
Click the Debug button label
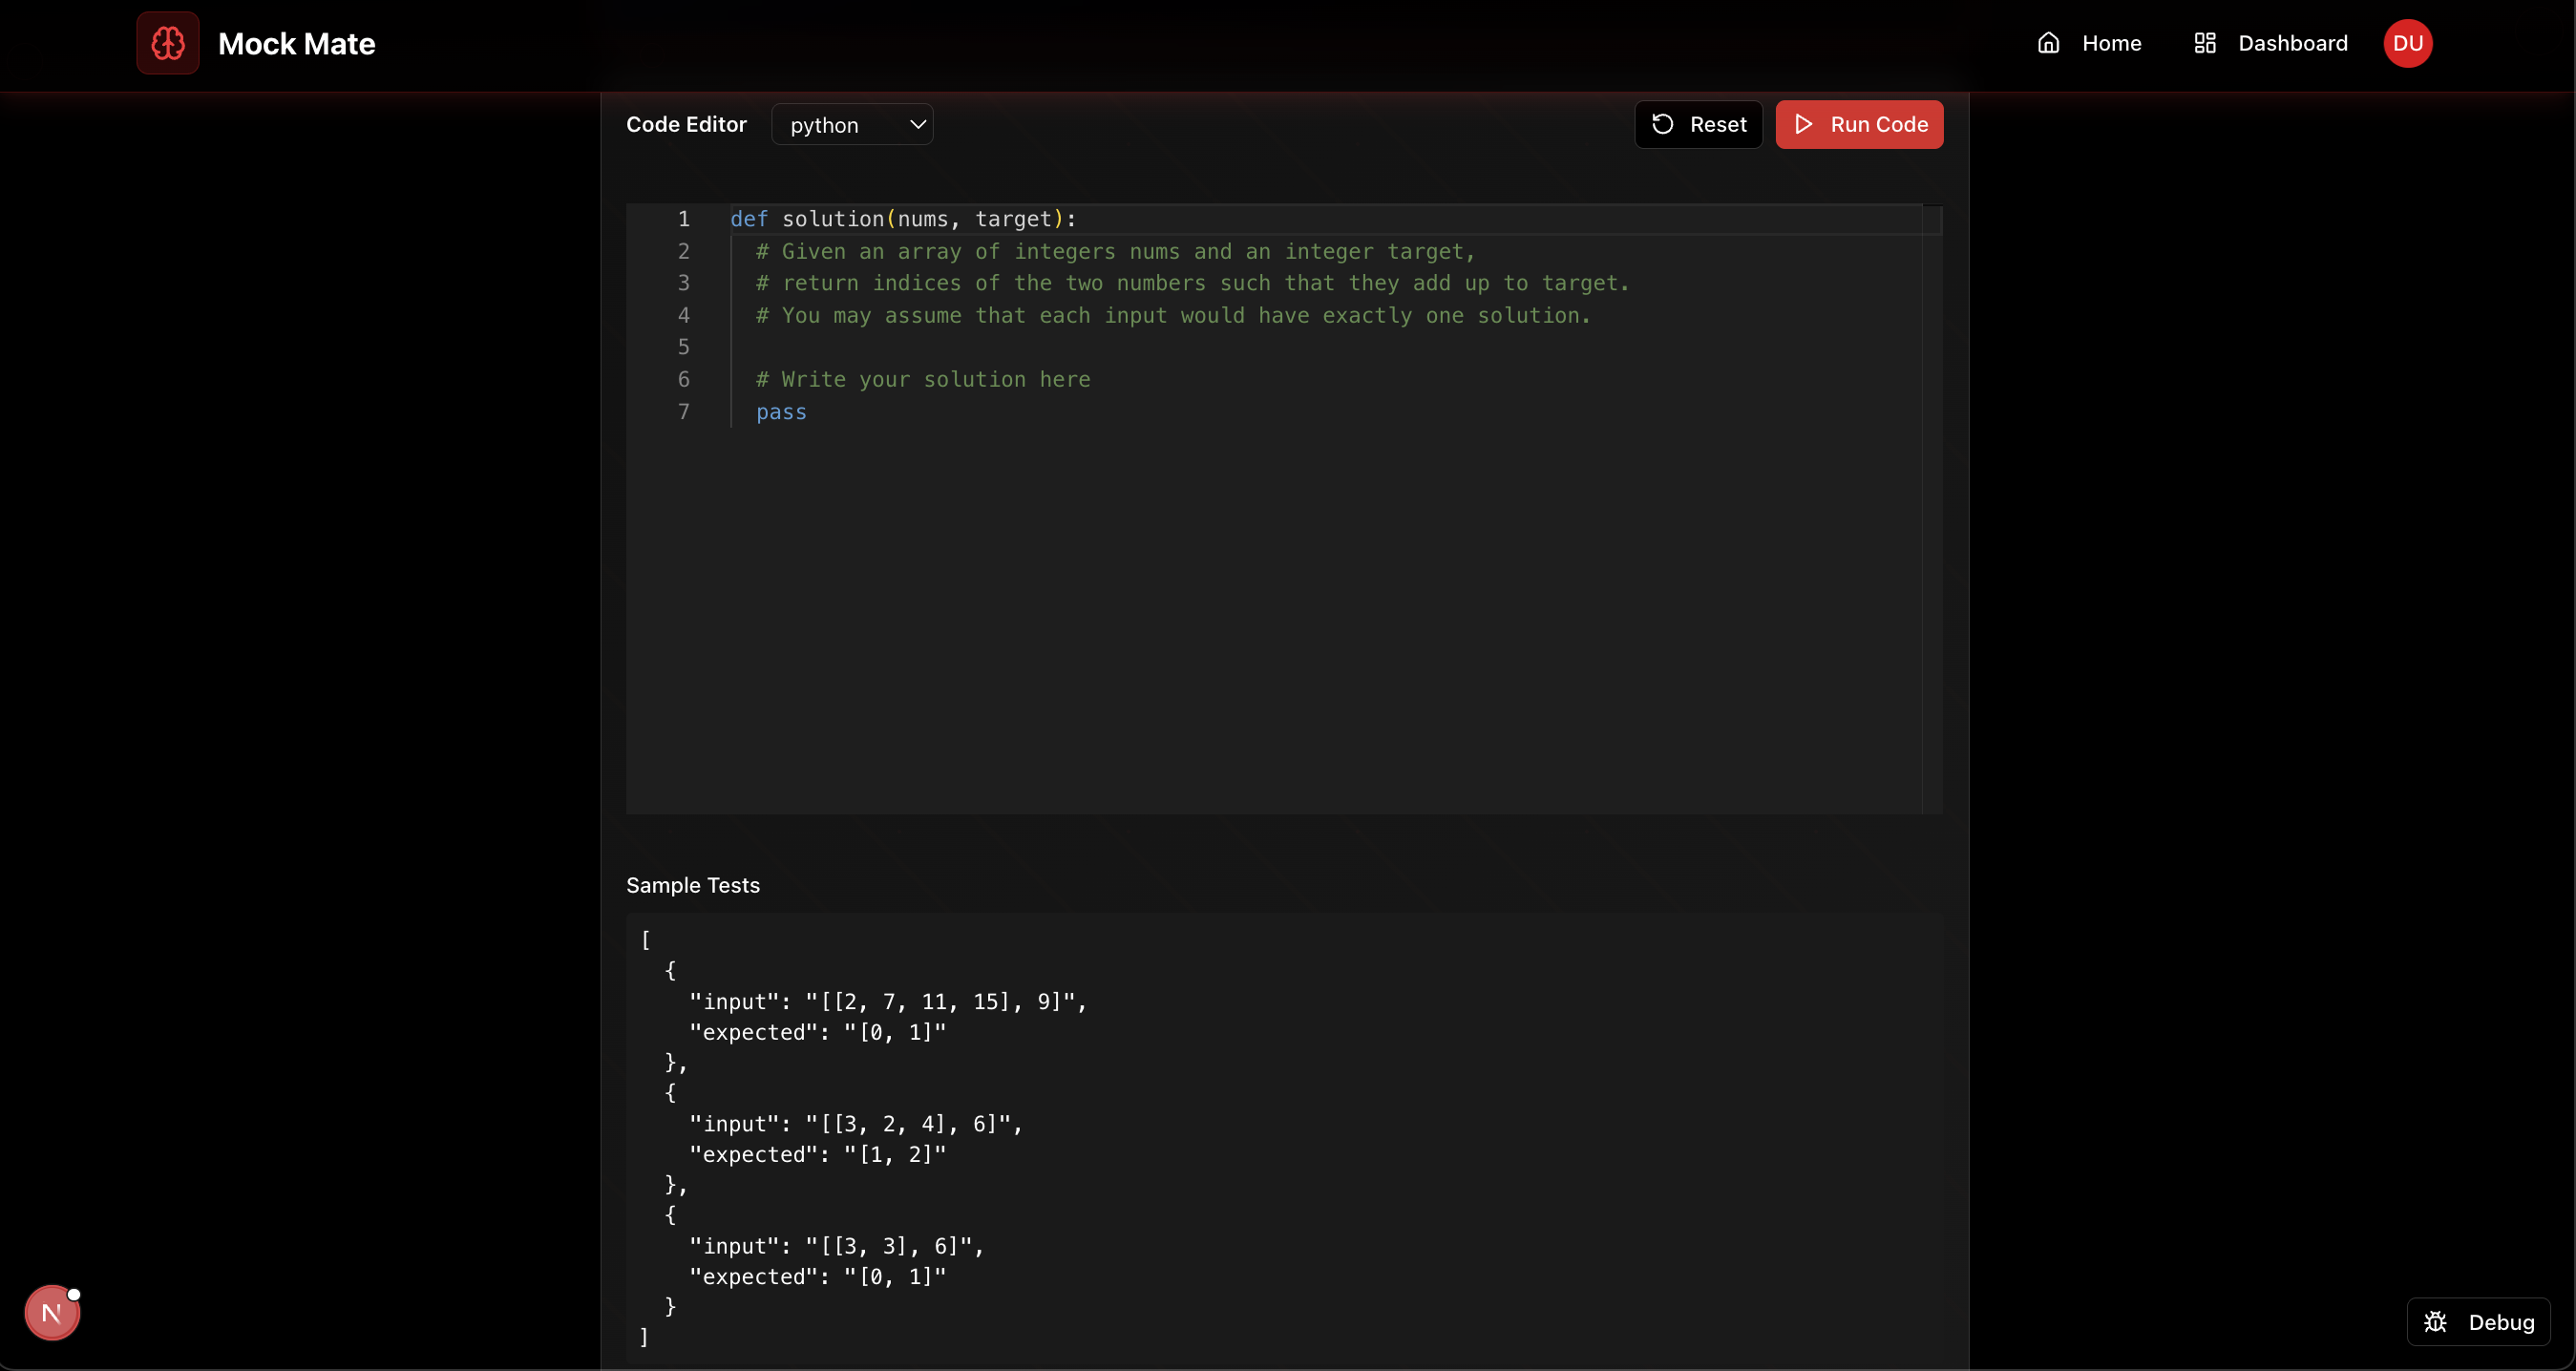2501,1322
